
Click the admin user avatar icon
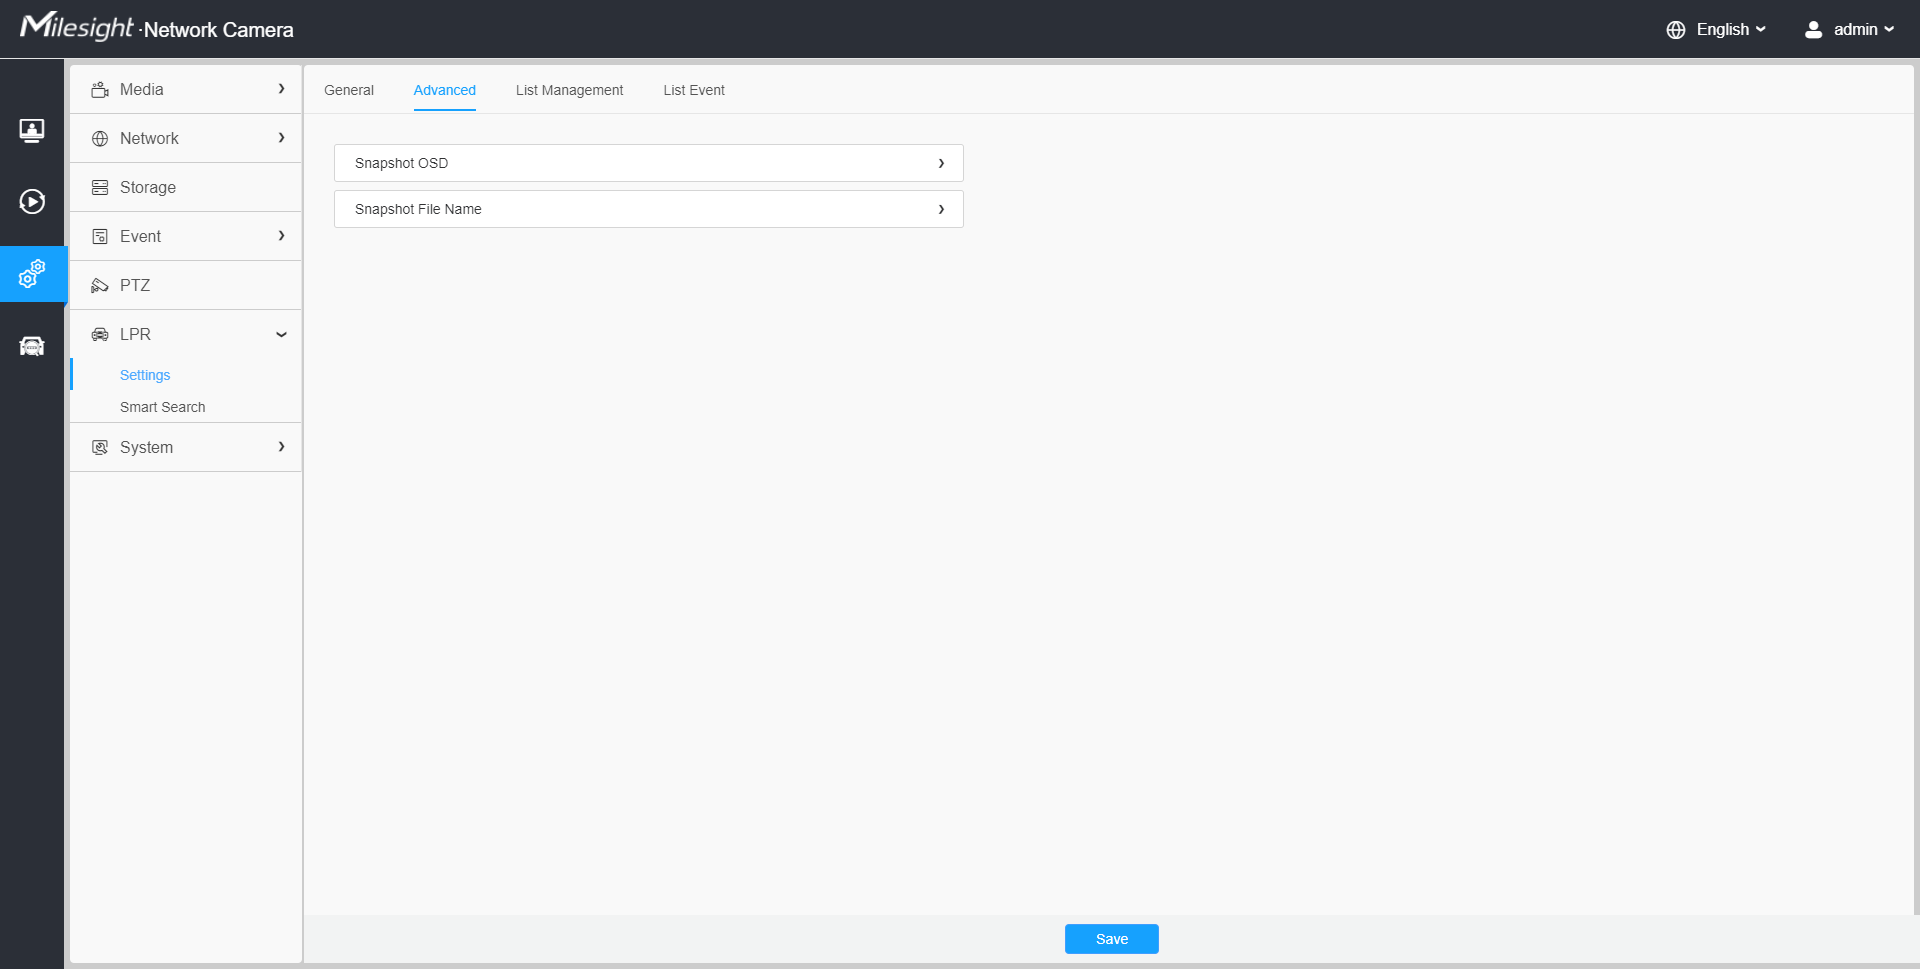coord(1813,30)
